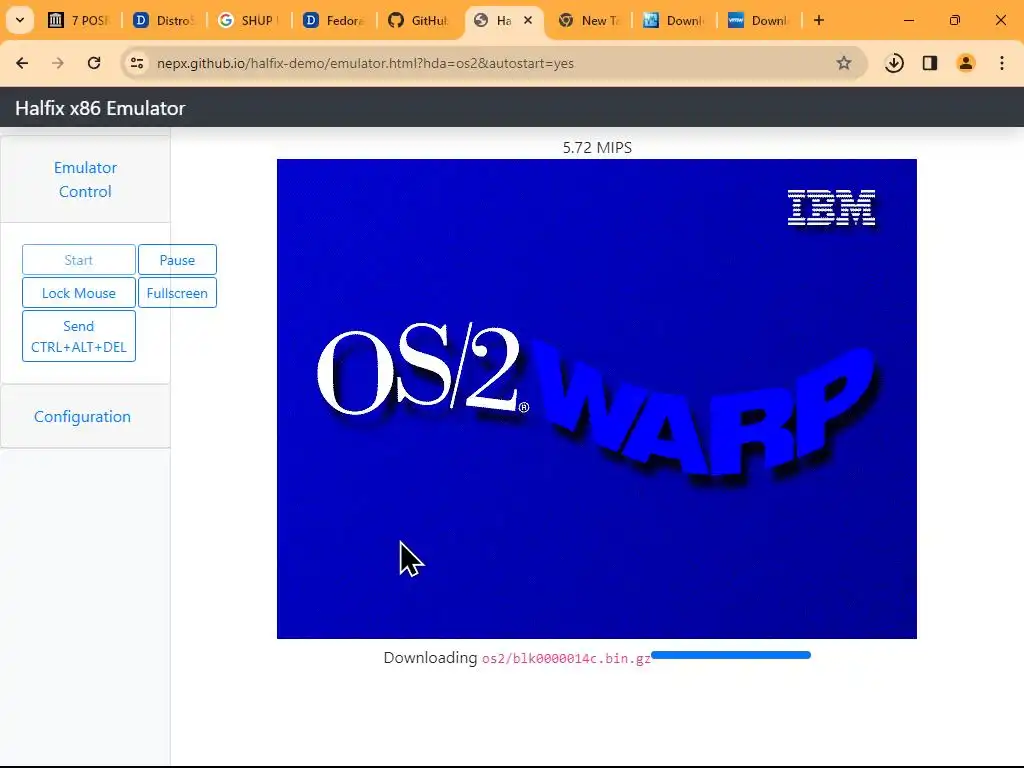
Task: Enter Fullscreen mode button
Action: [x=177, y=293]
